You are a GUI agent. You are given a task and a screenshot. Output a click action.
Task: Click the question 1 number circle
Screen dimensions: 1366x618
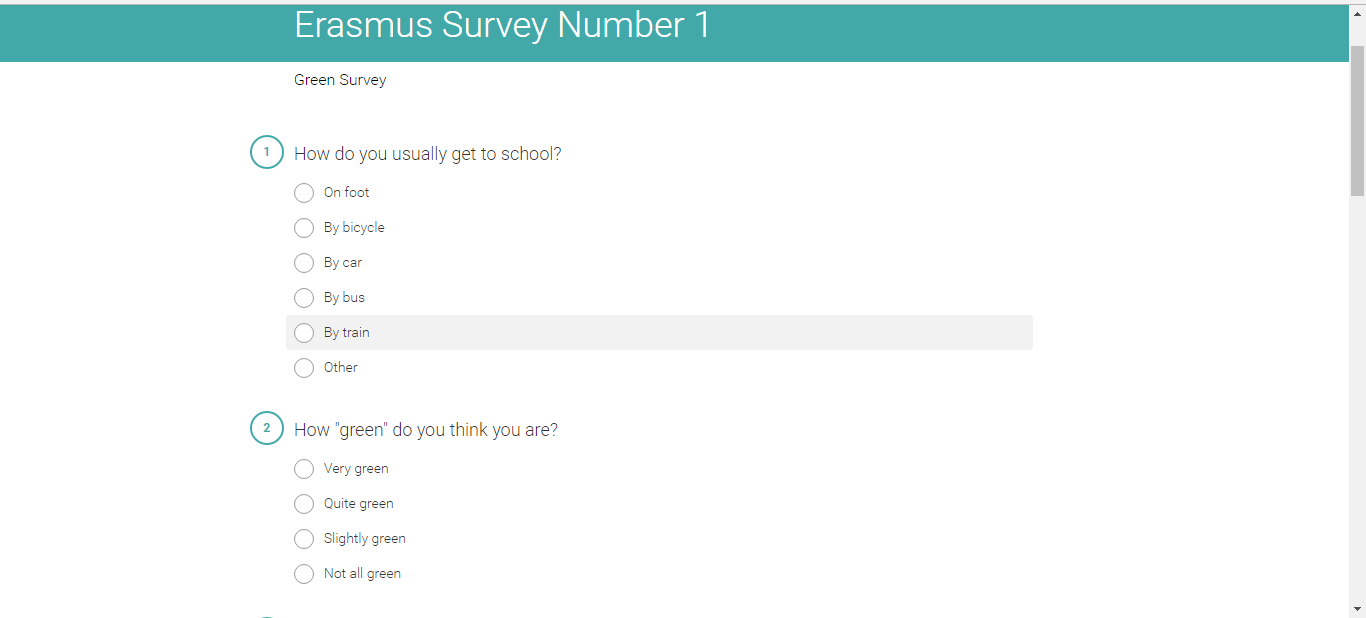click(267, 152)
